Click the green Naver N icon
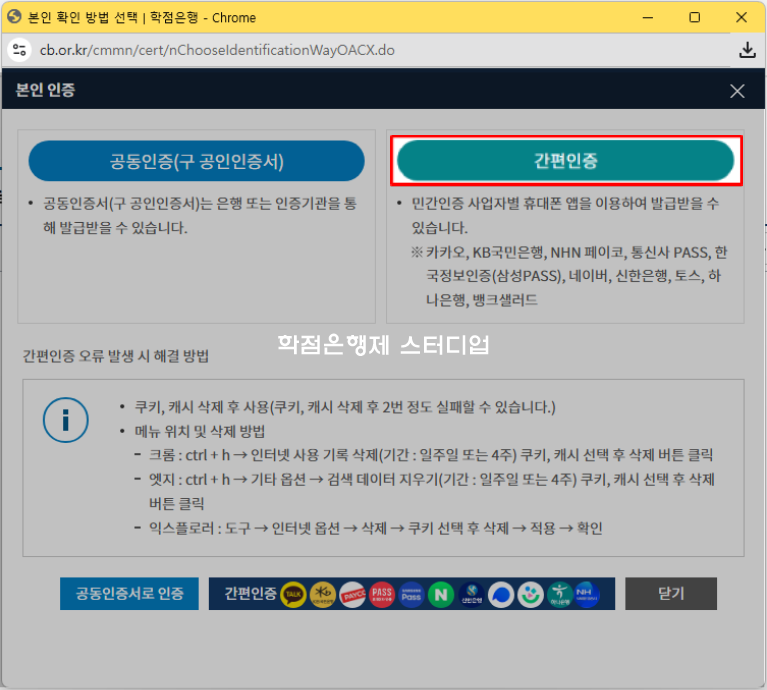 (x=441, y=595)
